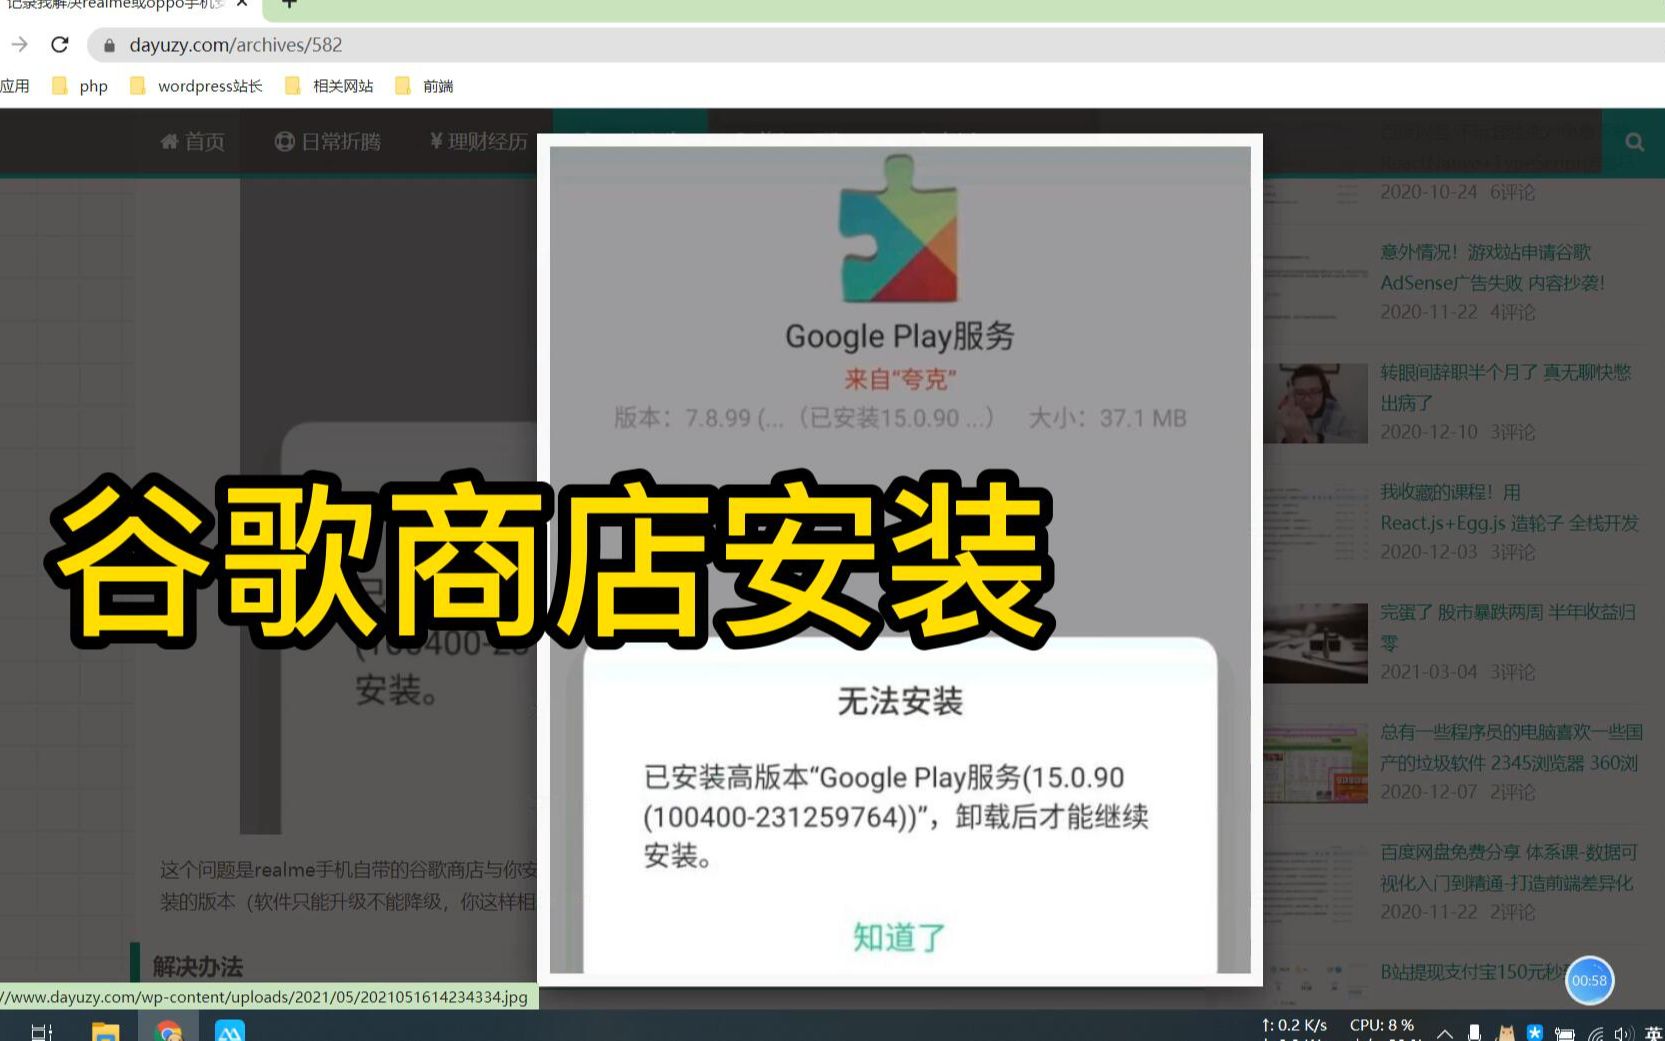Open File Explorer from the taskbar

[x=105, y=1032]
